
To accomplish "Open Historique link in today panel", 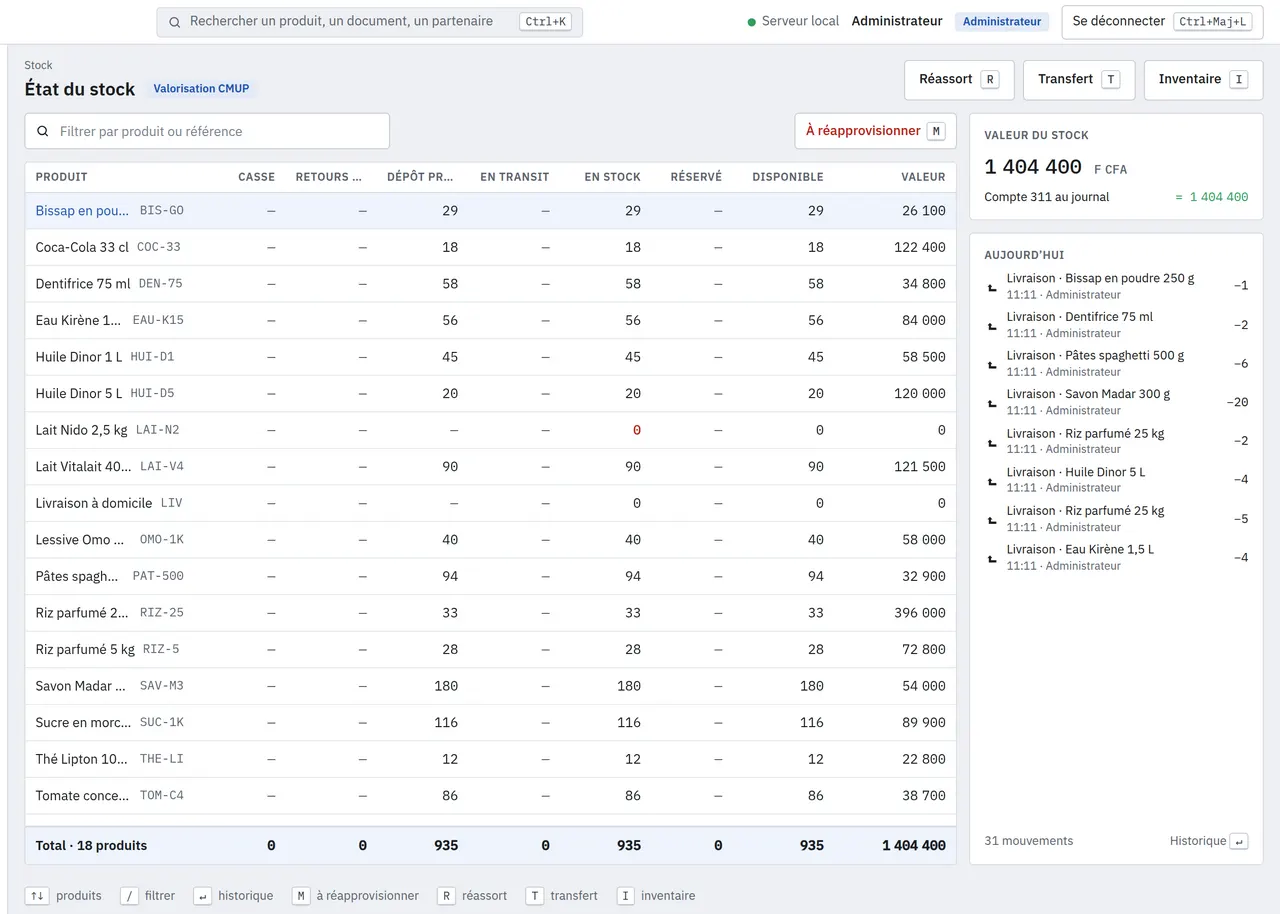I will tap(1209, 841).
